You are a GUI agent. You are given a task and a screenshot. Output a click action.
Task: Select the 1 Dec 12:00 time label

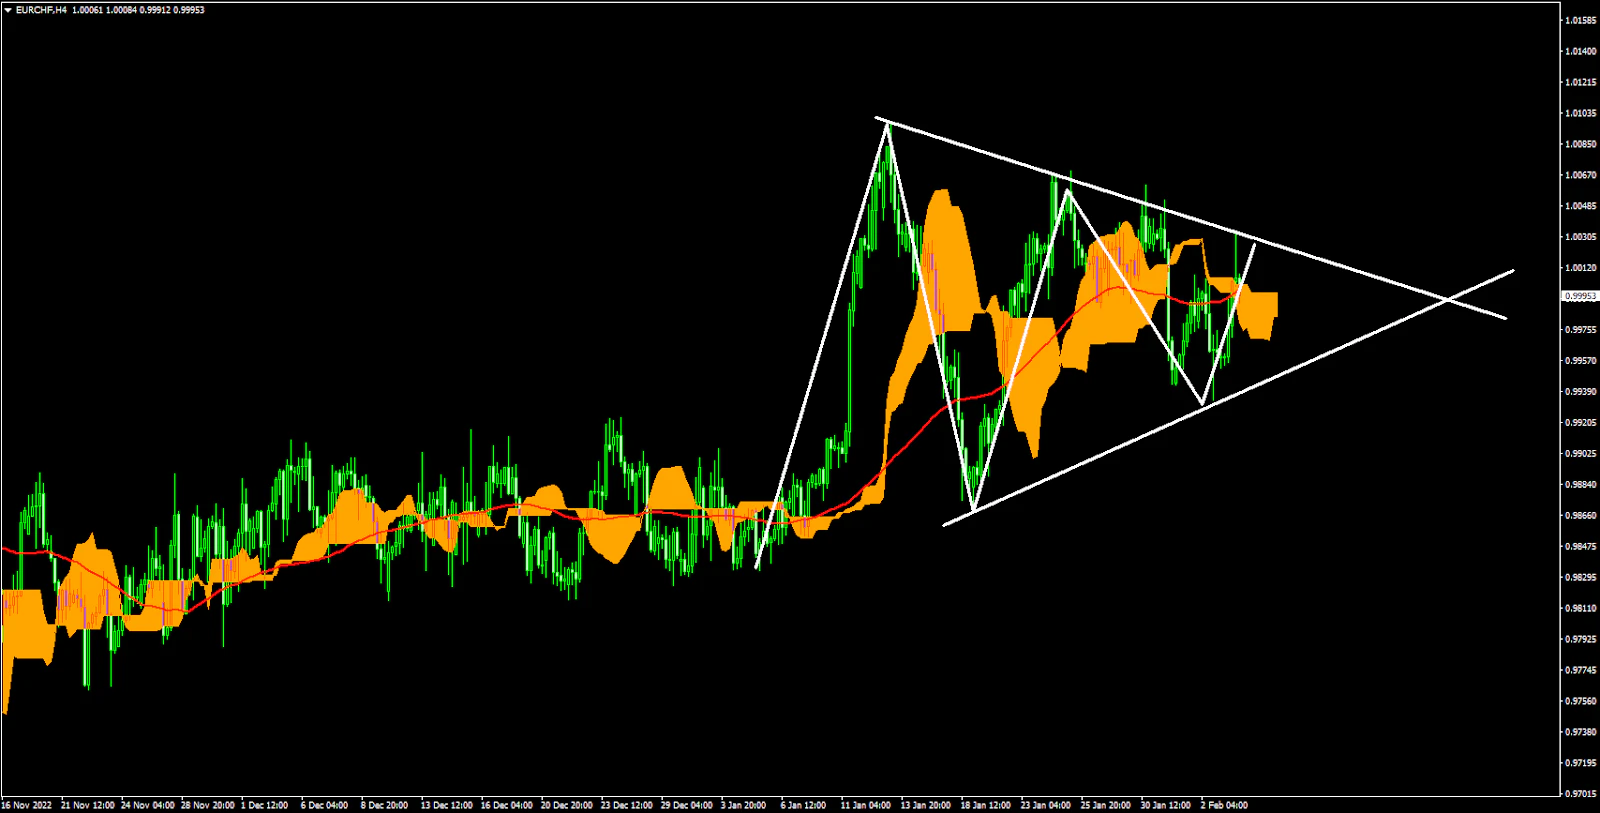click(x=266, y=805)
